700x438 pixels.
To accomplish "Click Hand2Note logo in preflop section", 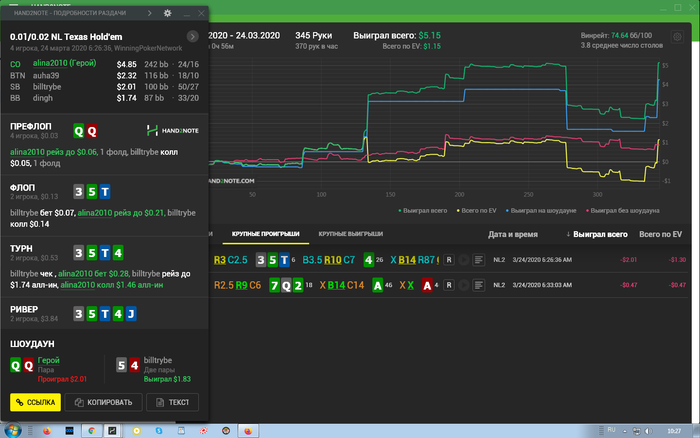I will [x=172, y=130].
